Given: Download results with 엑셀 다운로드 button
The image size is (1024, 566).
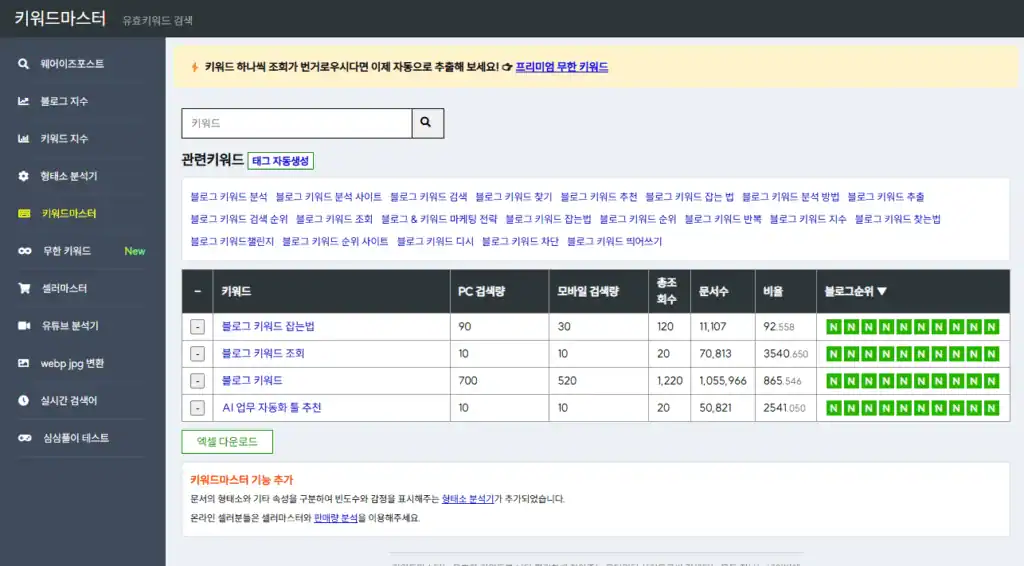Looking at the screenshot, I should pos(227,442).
